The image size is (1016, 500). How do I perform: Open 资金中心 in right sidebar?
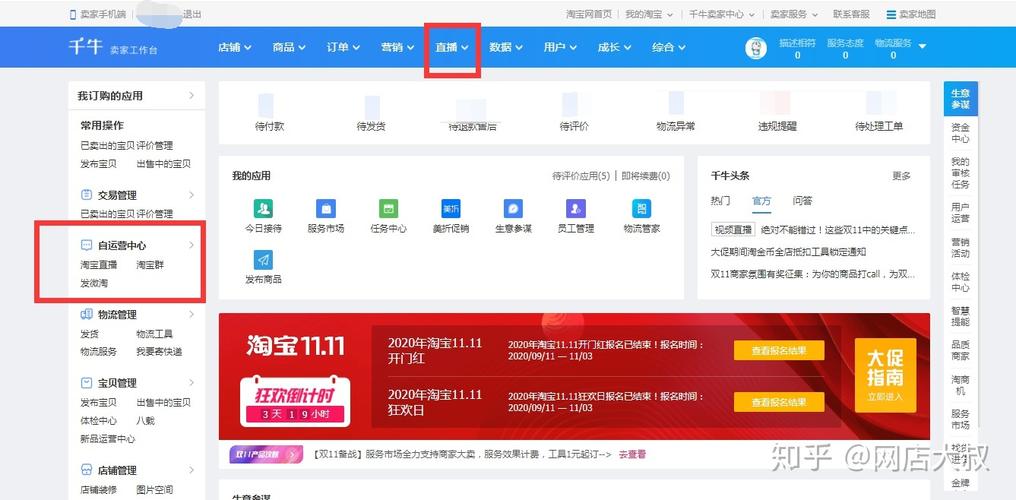point(960,133)
